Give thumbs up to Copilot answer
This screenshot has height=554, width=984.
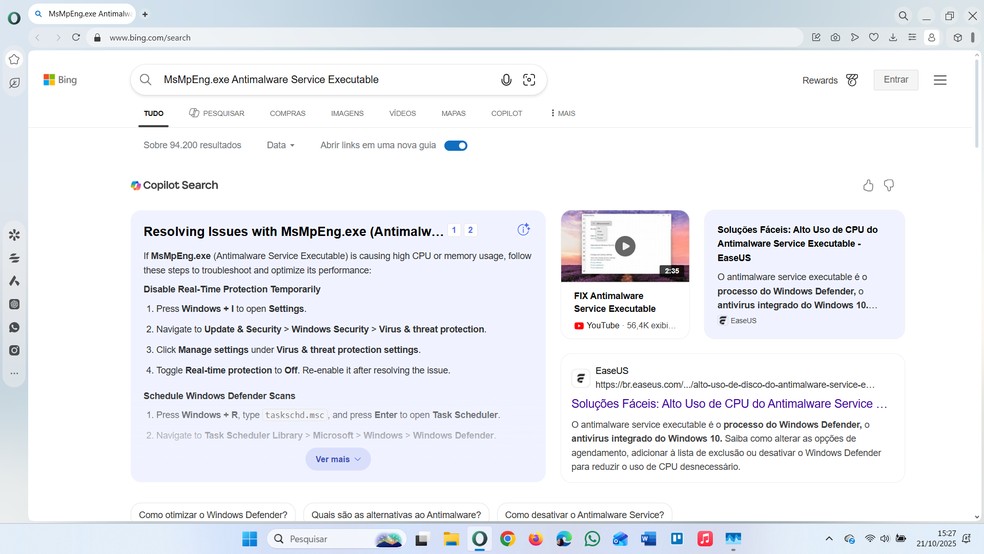(868, 185)
